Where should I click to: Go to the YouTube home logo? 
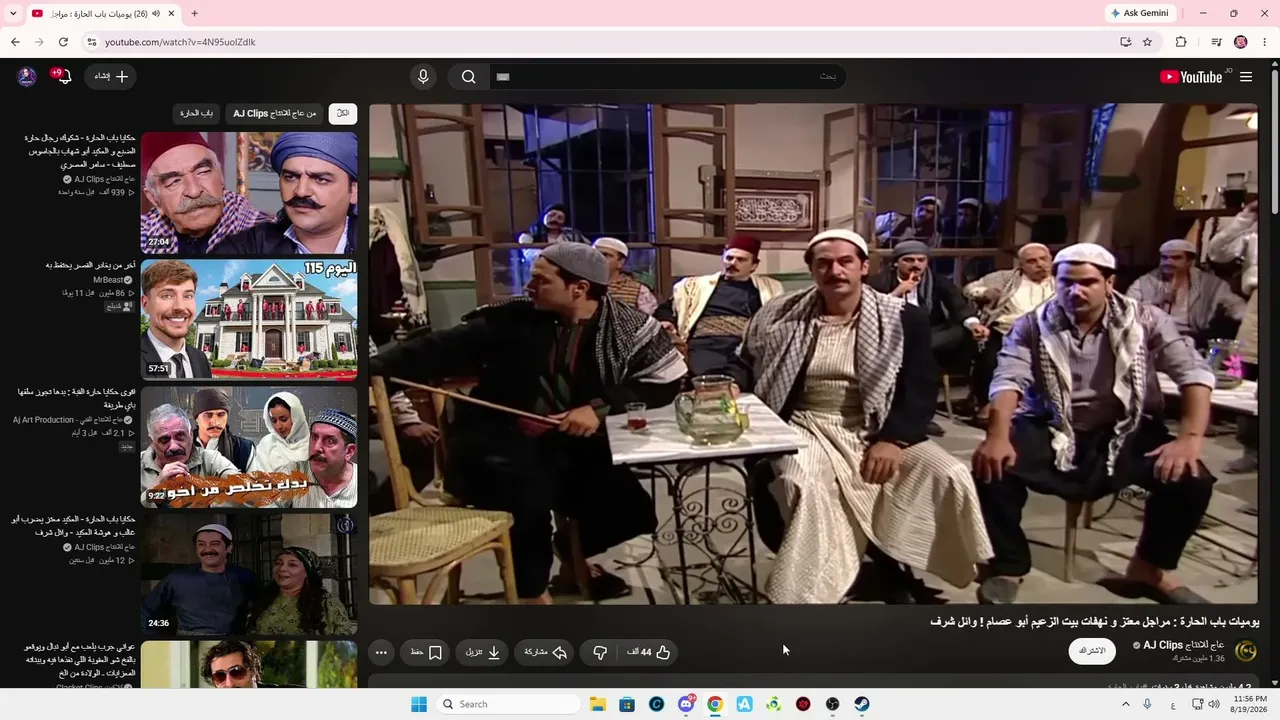click(x=1191, y=77)
